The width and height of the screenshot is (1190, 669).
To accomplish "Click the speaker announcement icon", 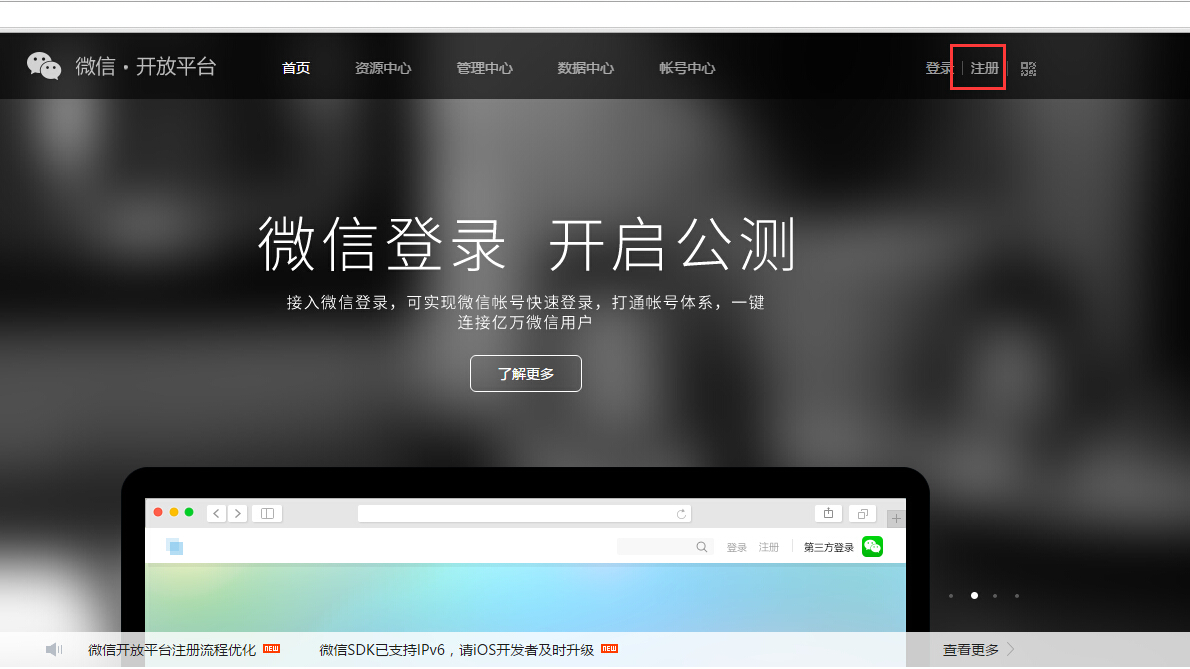I will [x=54, y=649].
